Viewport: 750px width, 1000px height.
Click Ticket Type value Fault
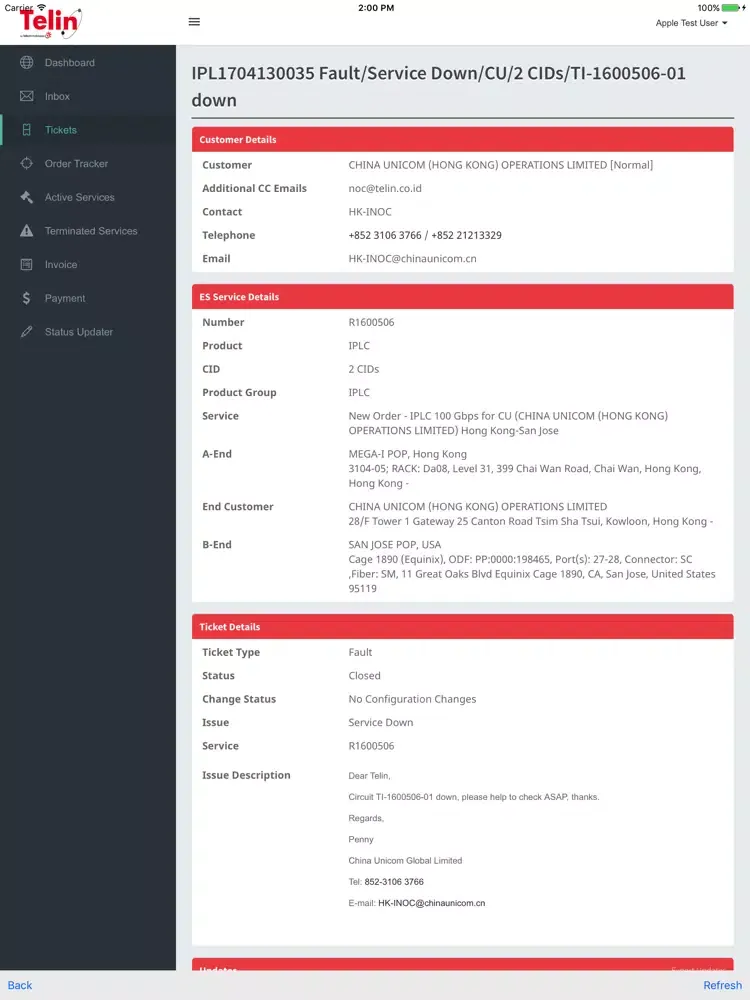360,652
